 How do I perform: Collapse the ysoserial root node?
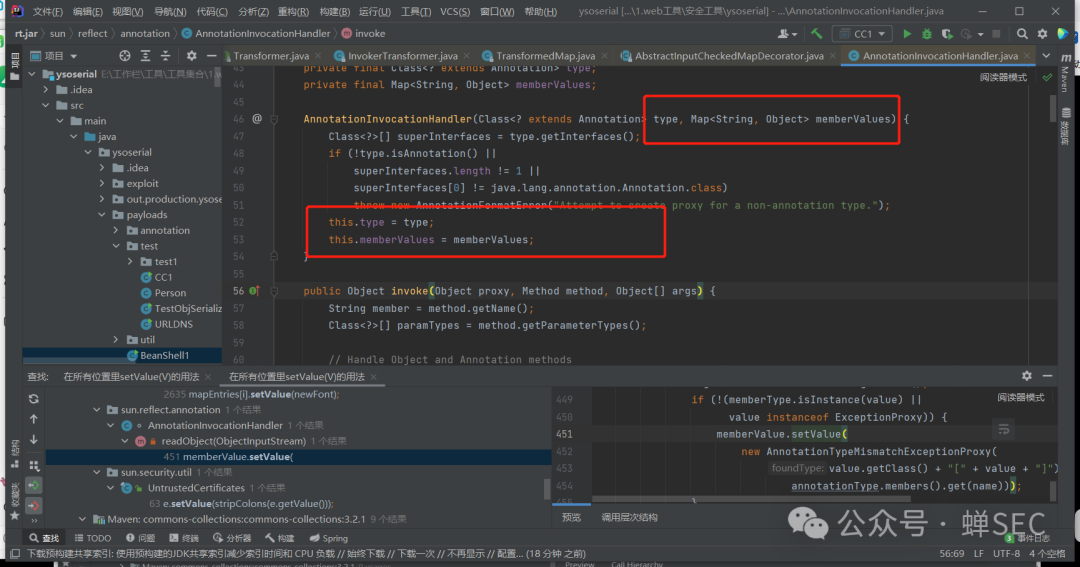tap(32, 74)
